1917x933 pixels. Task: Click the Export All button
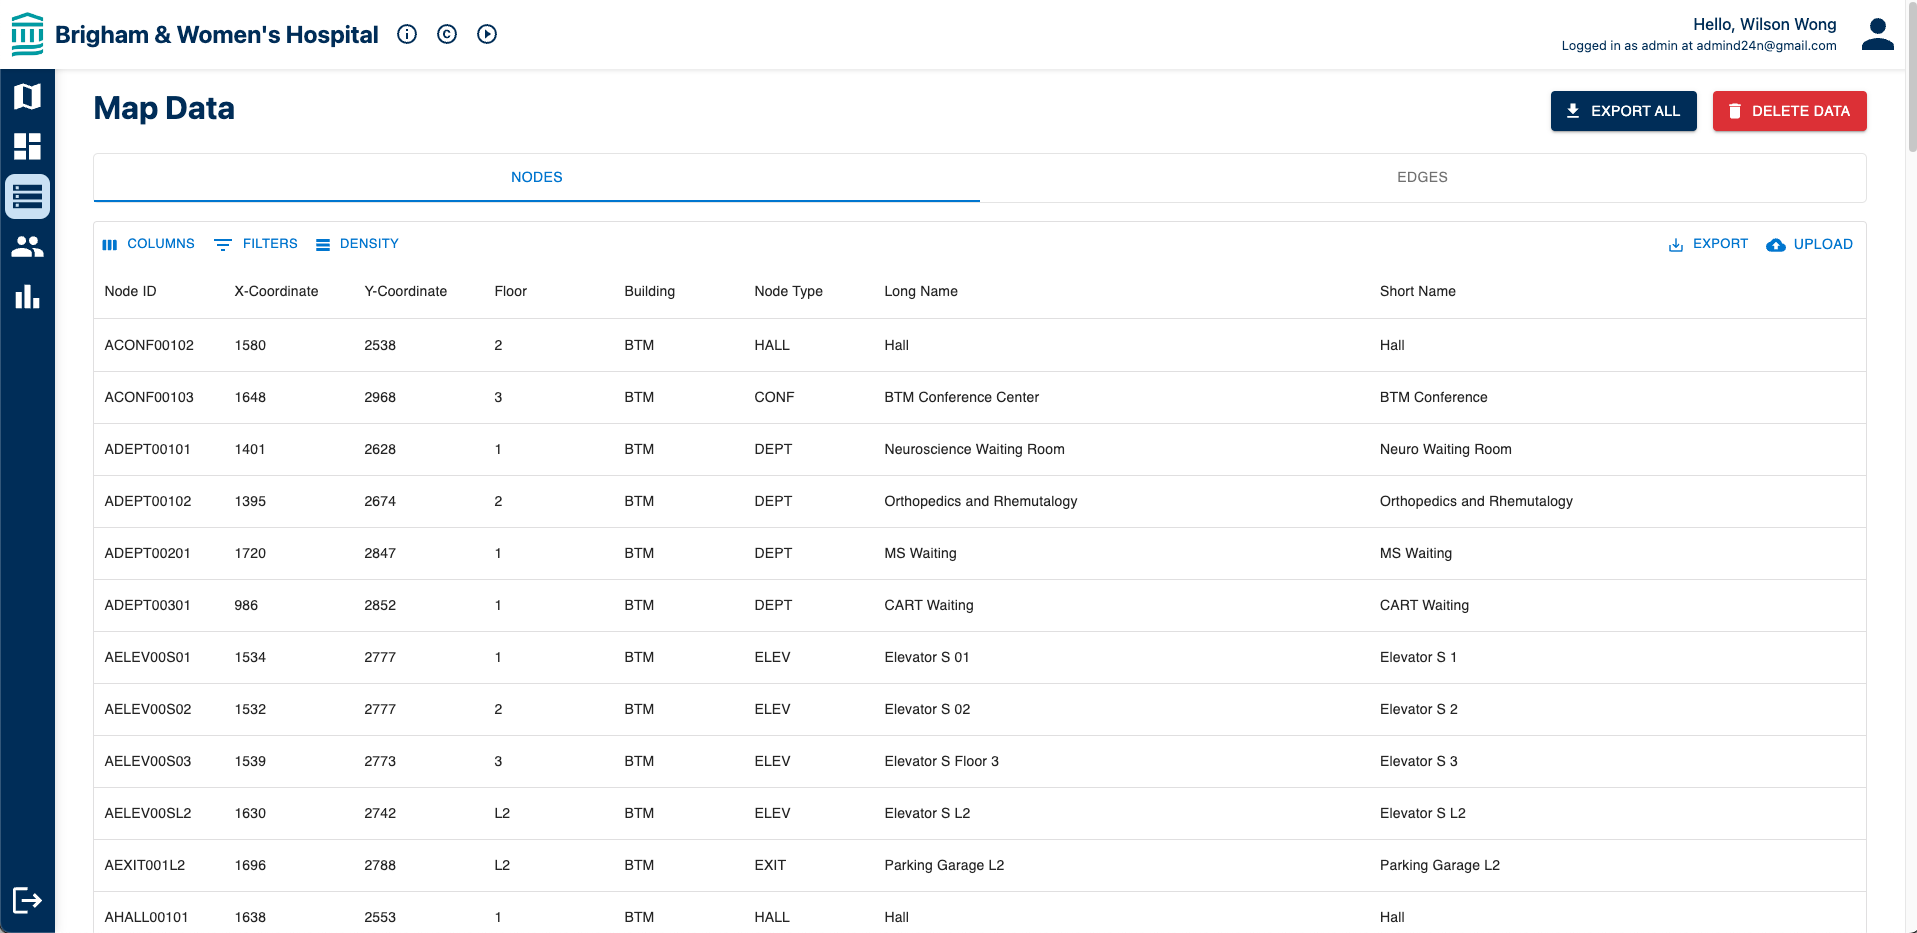point(1623,111)
